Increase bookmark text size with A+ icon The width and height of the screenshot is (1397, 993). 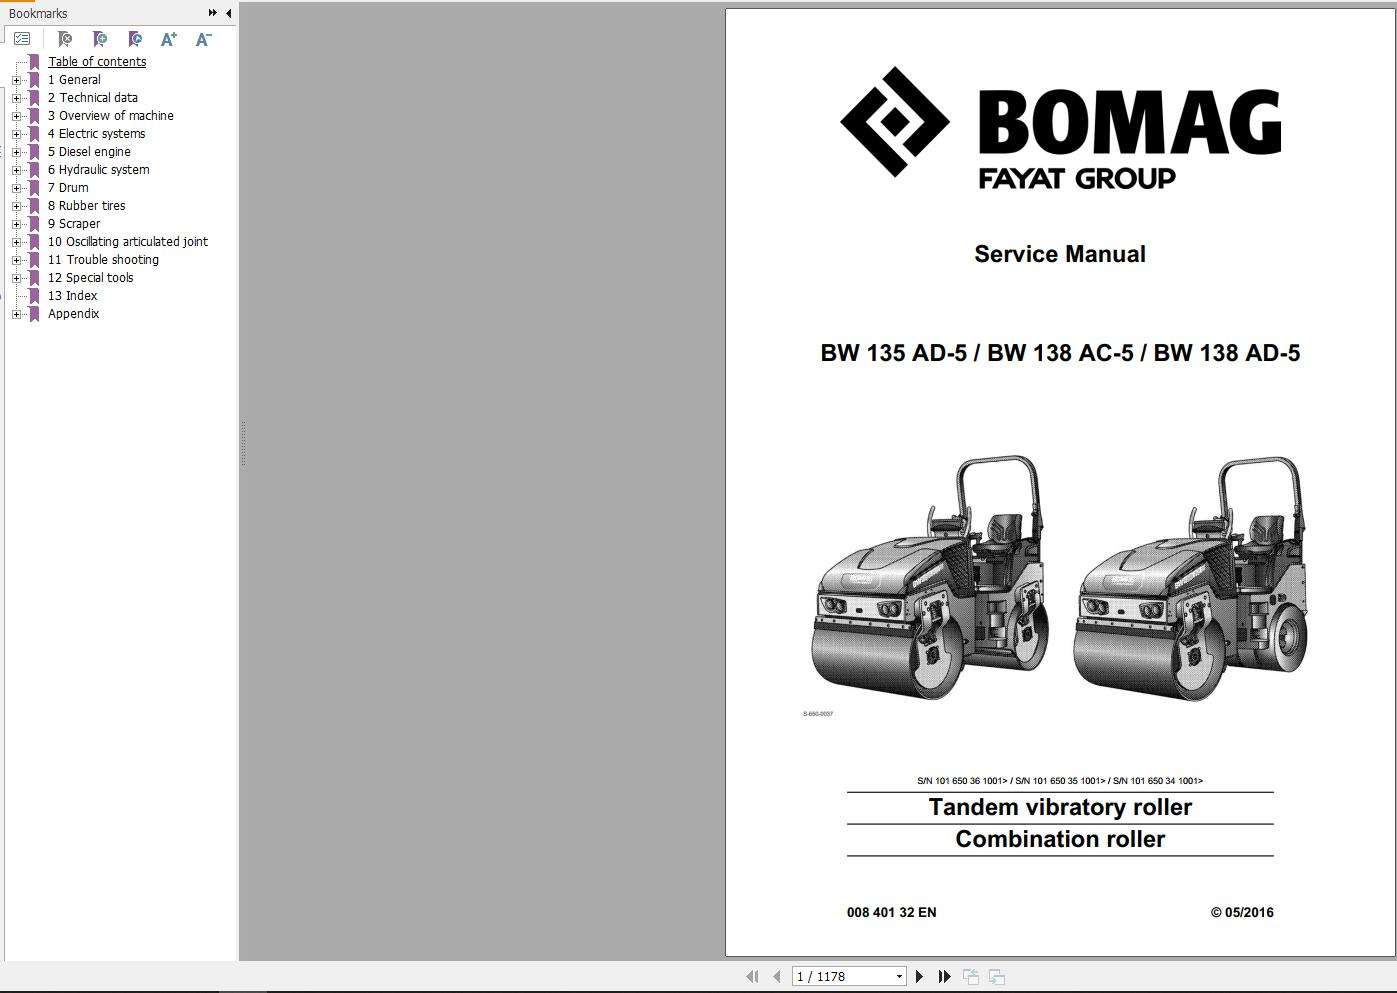coord(168,38)
